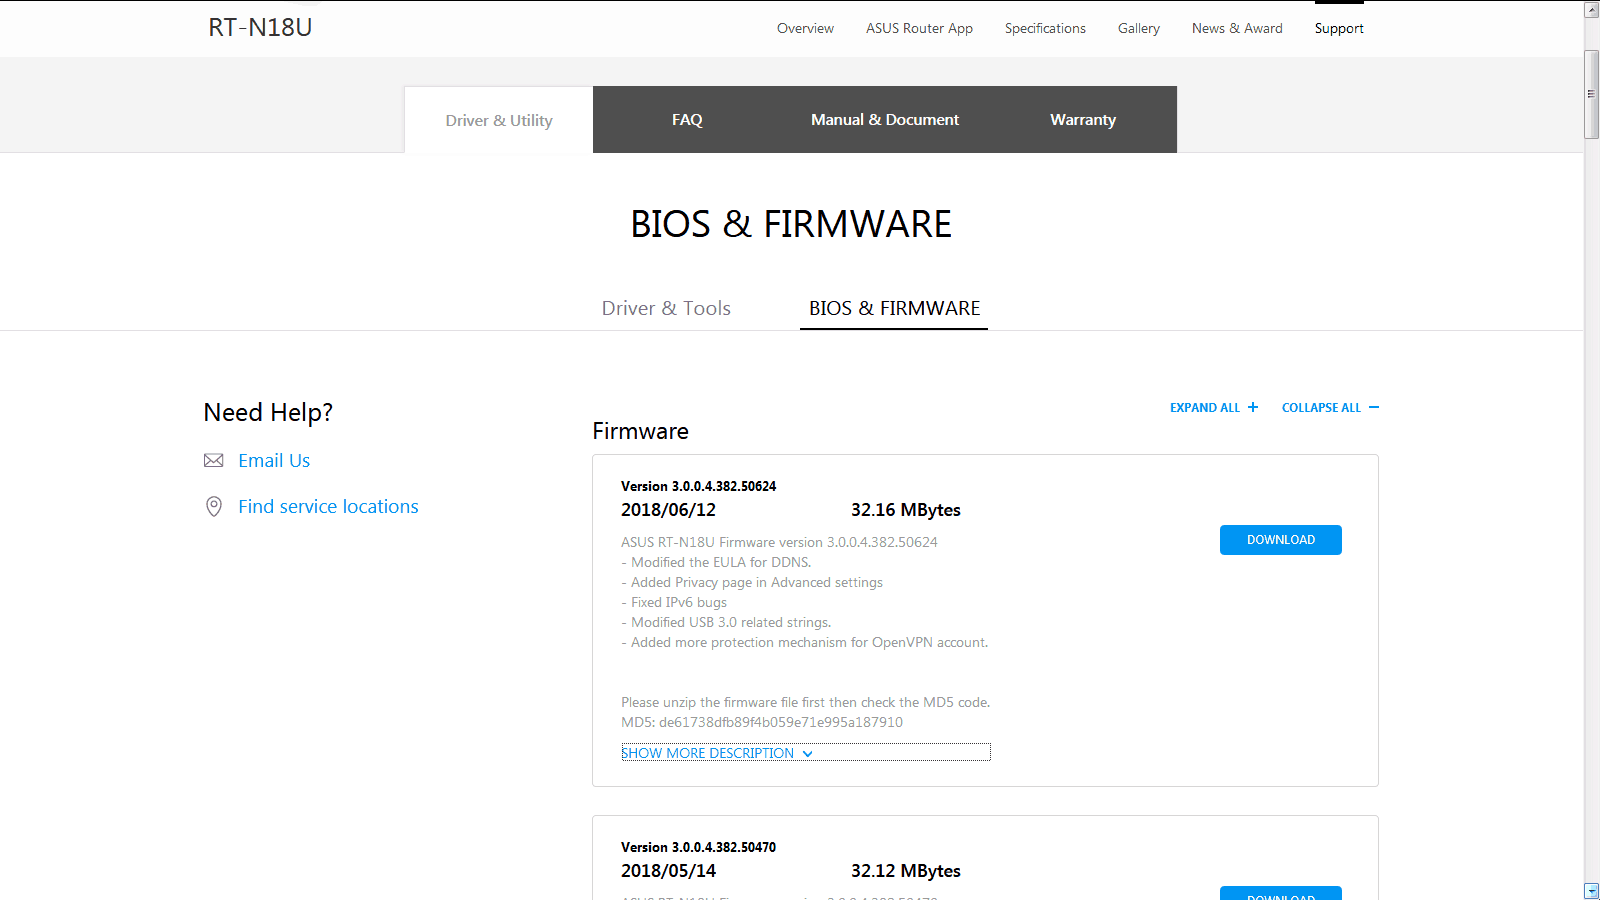Click the minus icon next to COLLAPSE ALL
The height and width of the screenshot is (900, 1600).
tap(1374, 407)
